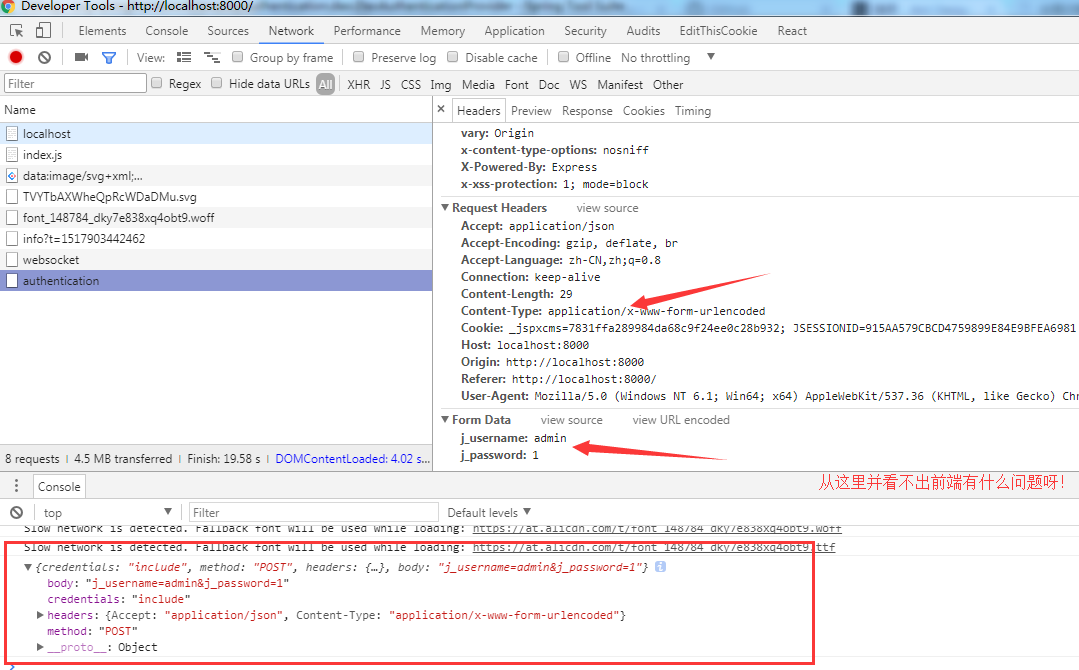Switch to large request rows view icon

coord(184,57)
